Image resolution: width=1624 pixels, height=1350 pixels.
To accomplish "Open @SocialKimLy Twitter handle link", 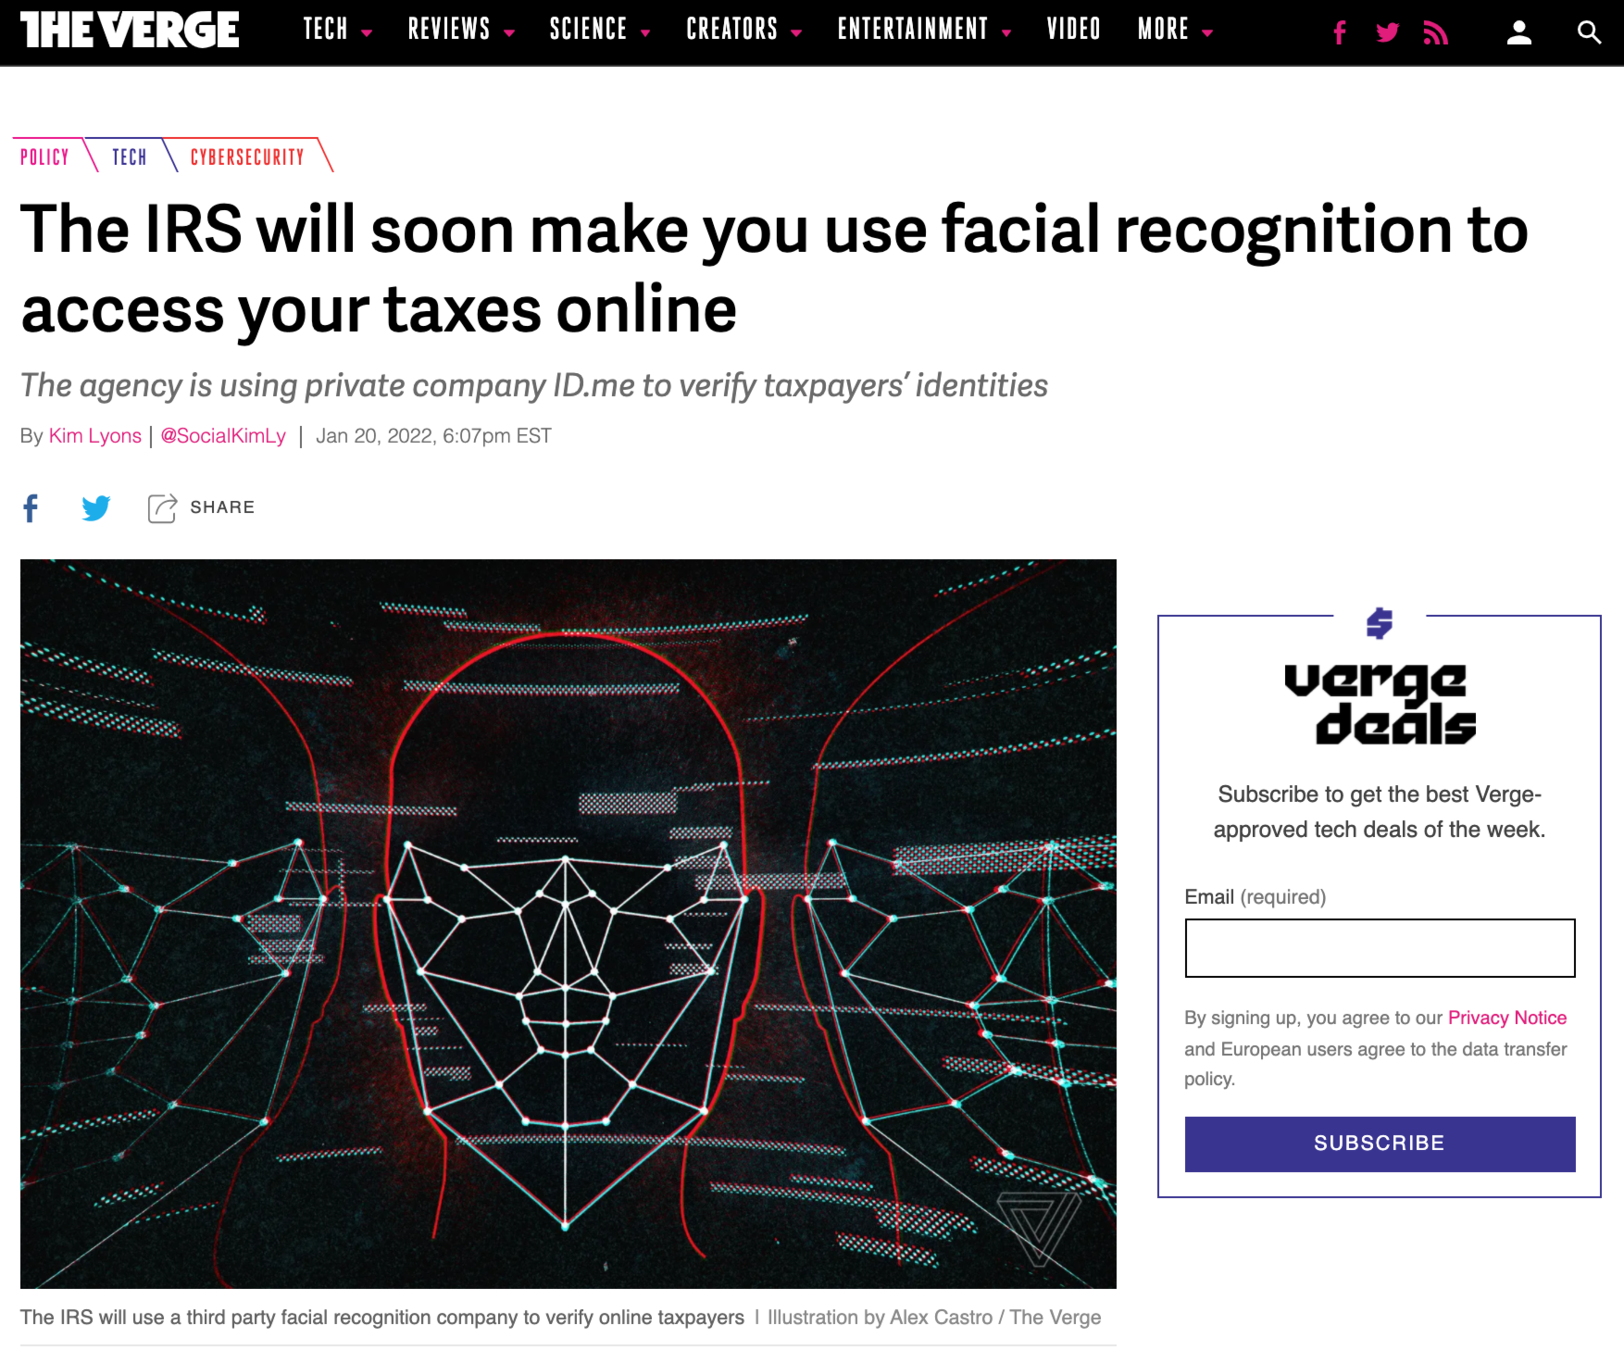I will 223,436.
